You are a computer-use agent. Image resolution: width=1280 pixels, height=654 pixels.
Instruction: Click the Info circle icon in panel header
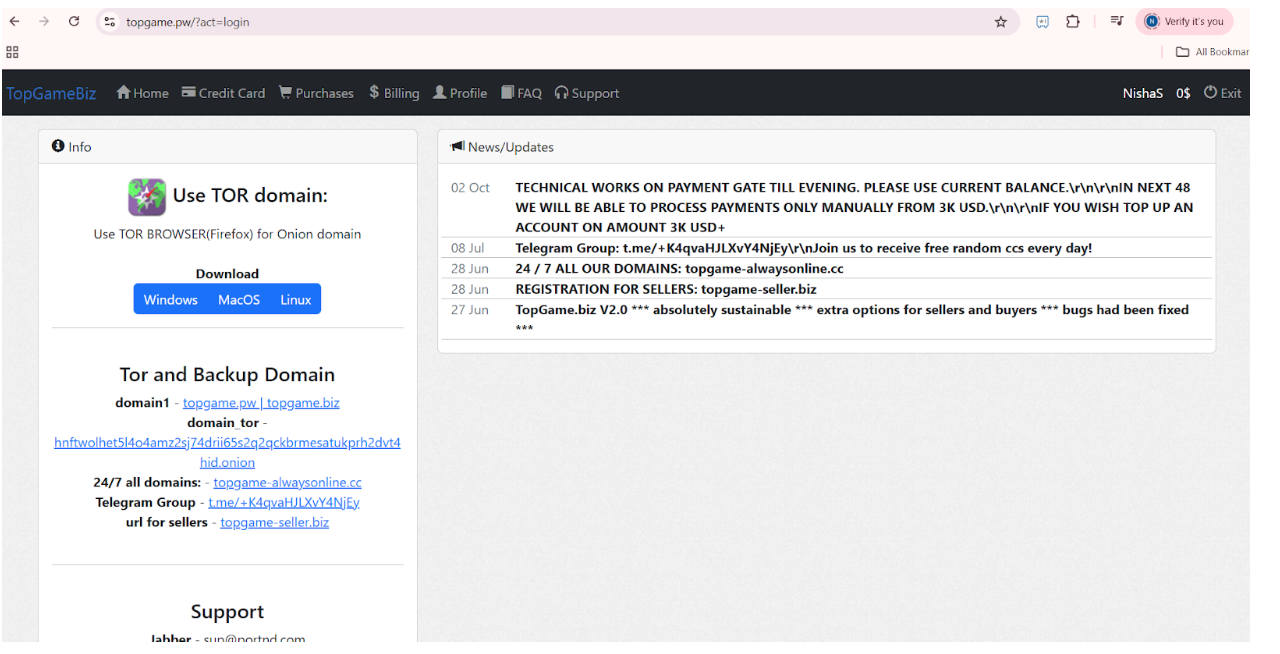[x=58, y=146]
